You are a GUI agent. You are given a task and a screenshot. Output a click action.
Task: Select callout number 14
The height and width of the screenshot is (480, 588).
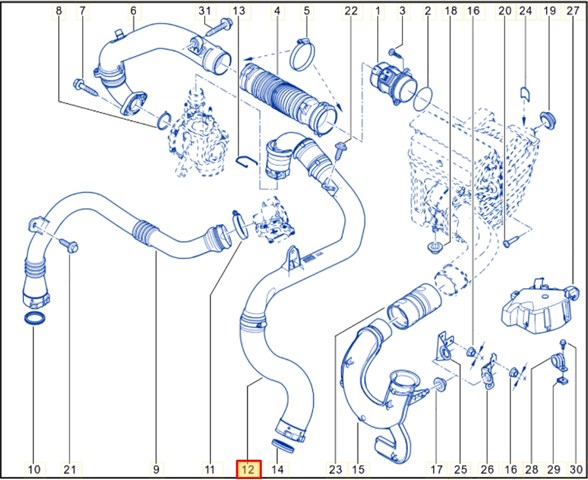278,469
